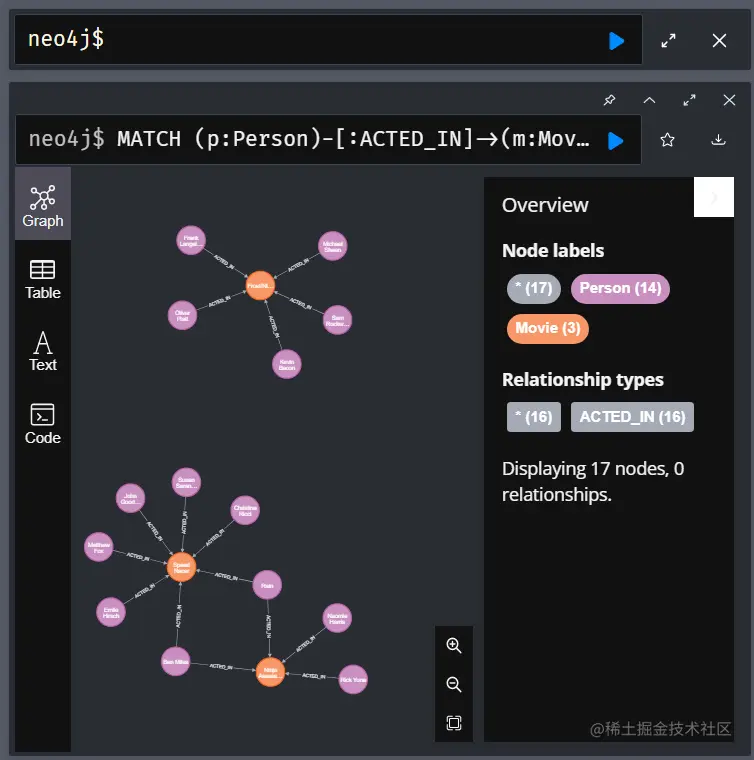Viewport: 754px width, 760px height.
Task: Open the export download options
Action: [x=718, y=140]
